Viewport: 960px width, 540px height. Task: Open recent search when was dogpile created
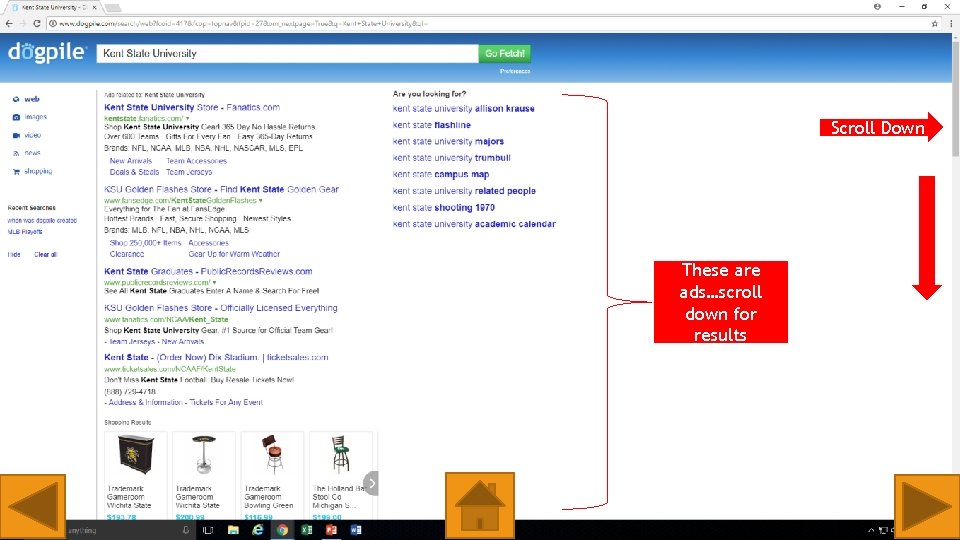click(x=42, y=220)
